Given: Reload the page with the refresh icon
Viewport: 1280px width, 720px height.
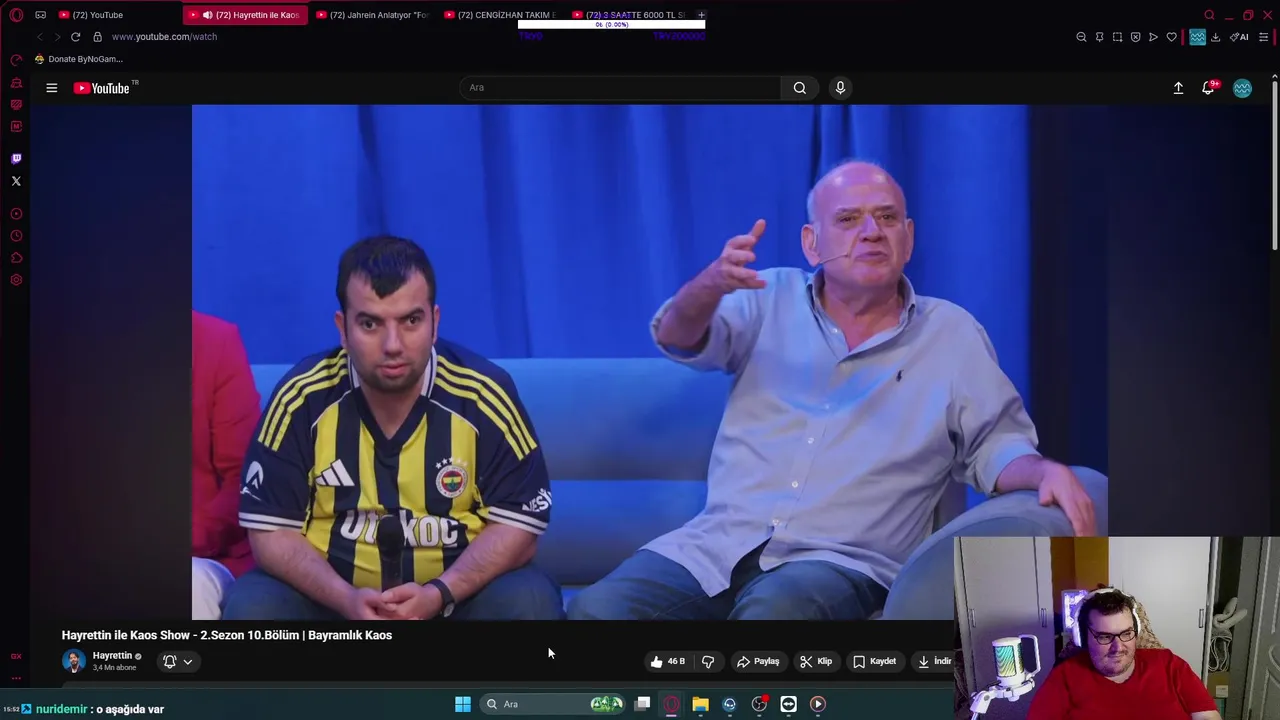Looking at the screenshot, I should [75, 37].
